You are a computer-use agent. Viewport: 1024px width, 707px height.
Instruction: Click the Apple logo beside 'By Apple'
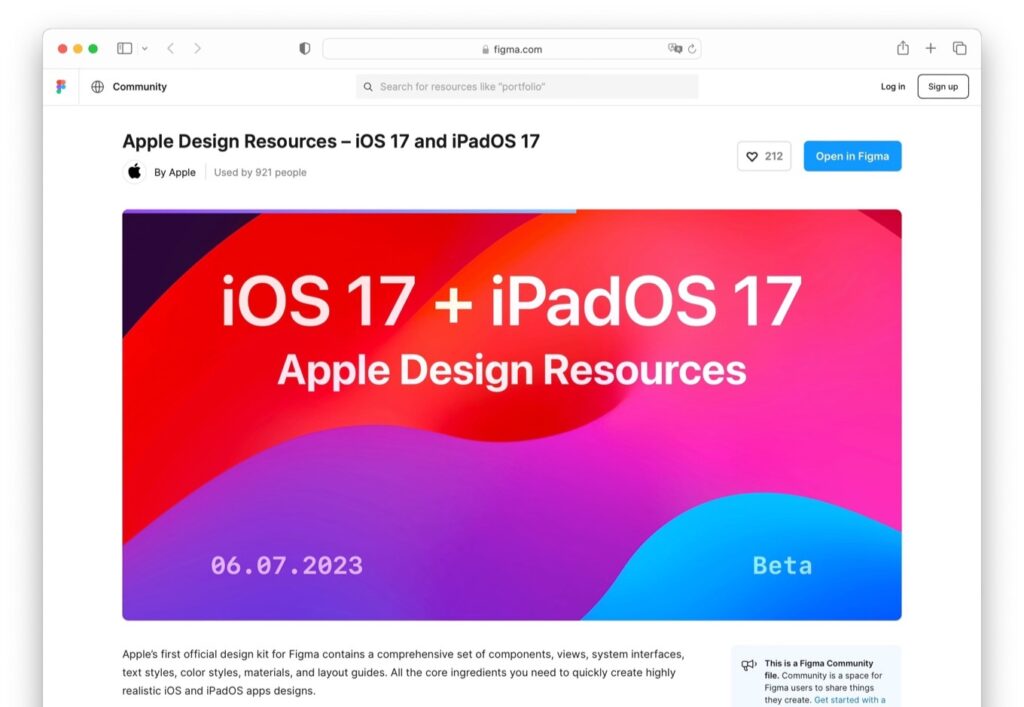pyautogui.click(x=134, y=171)
